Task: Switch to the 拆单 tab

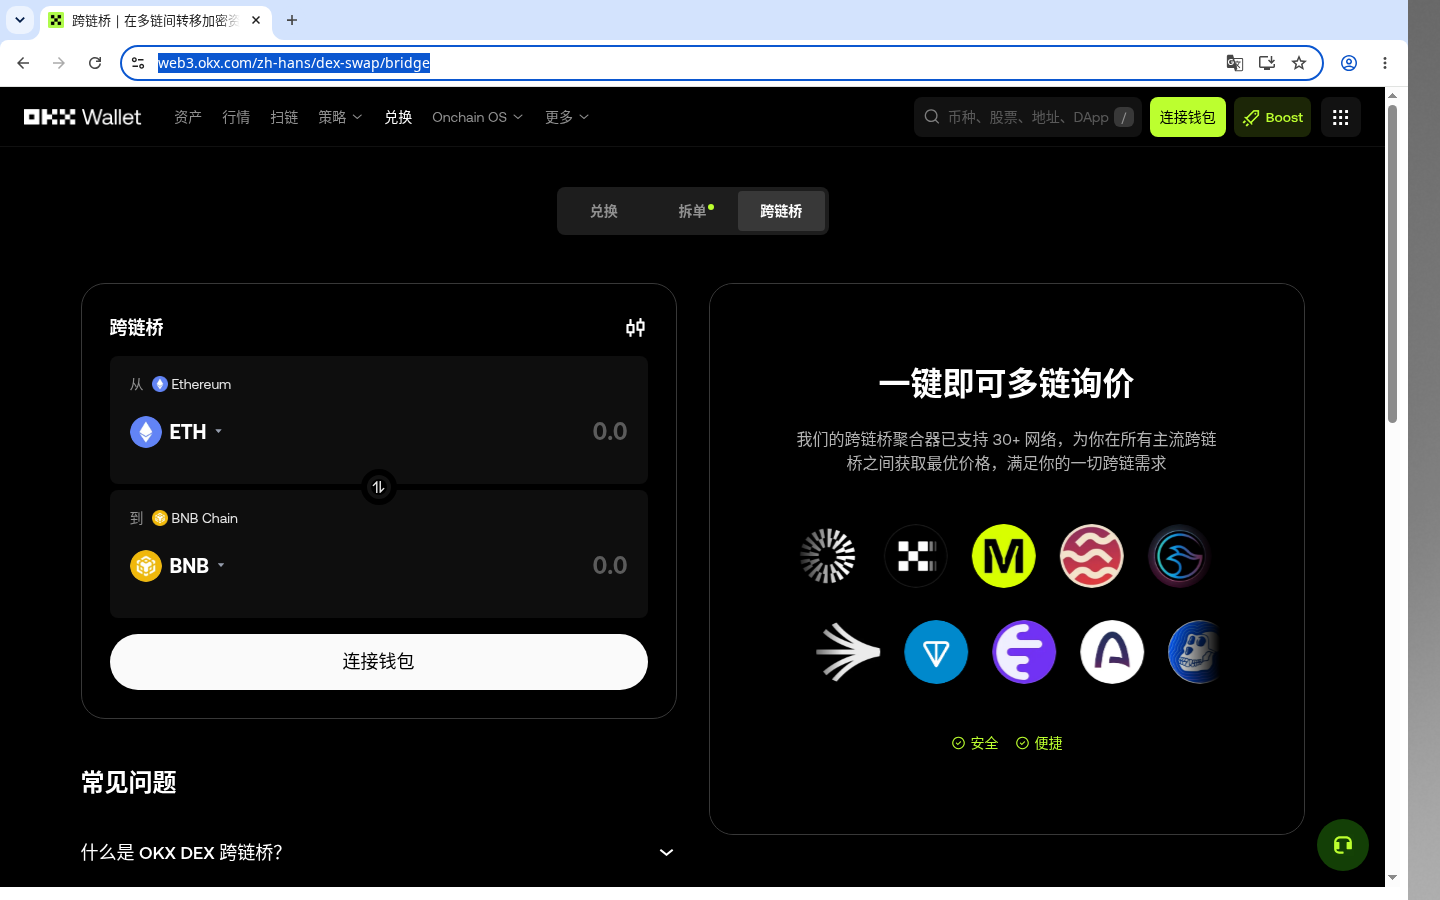Action: (x=692, y=211)
